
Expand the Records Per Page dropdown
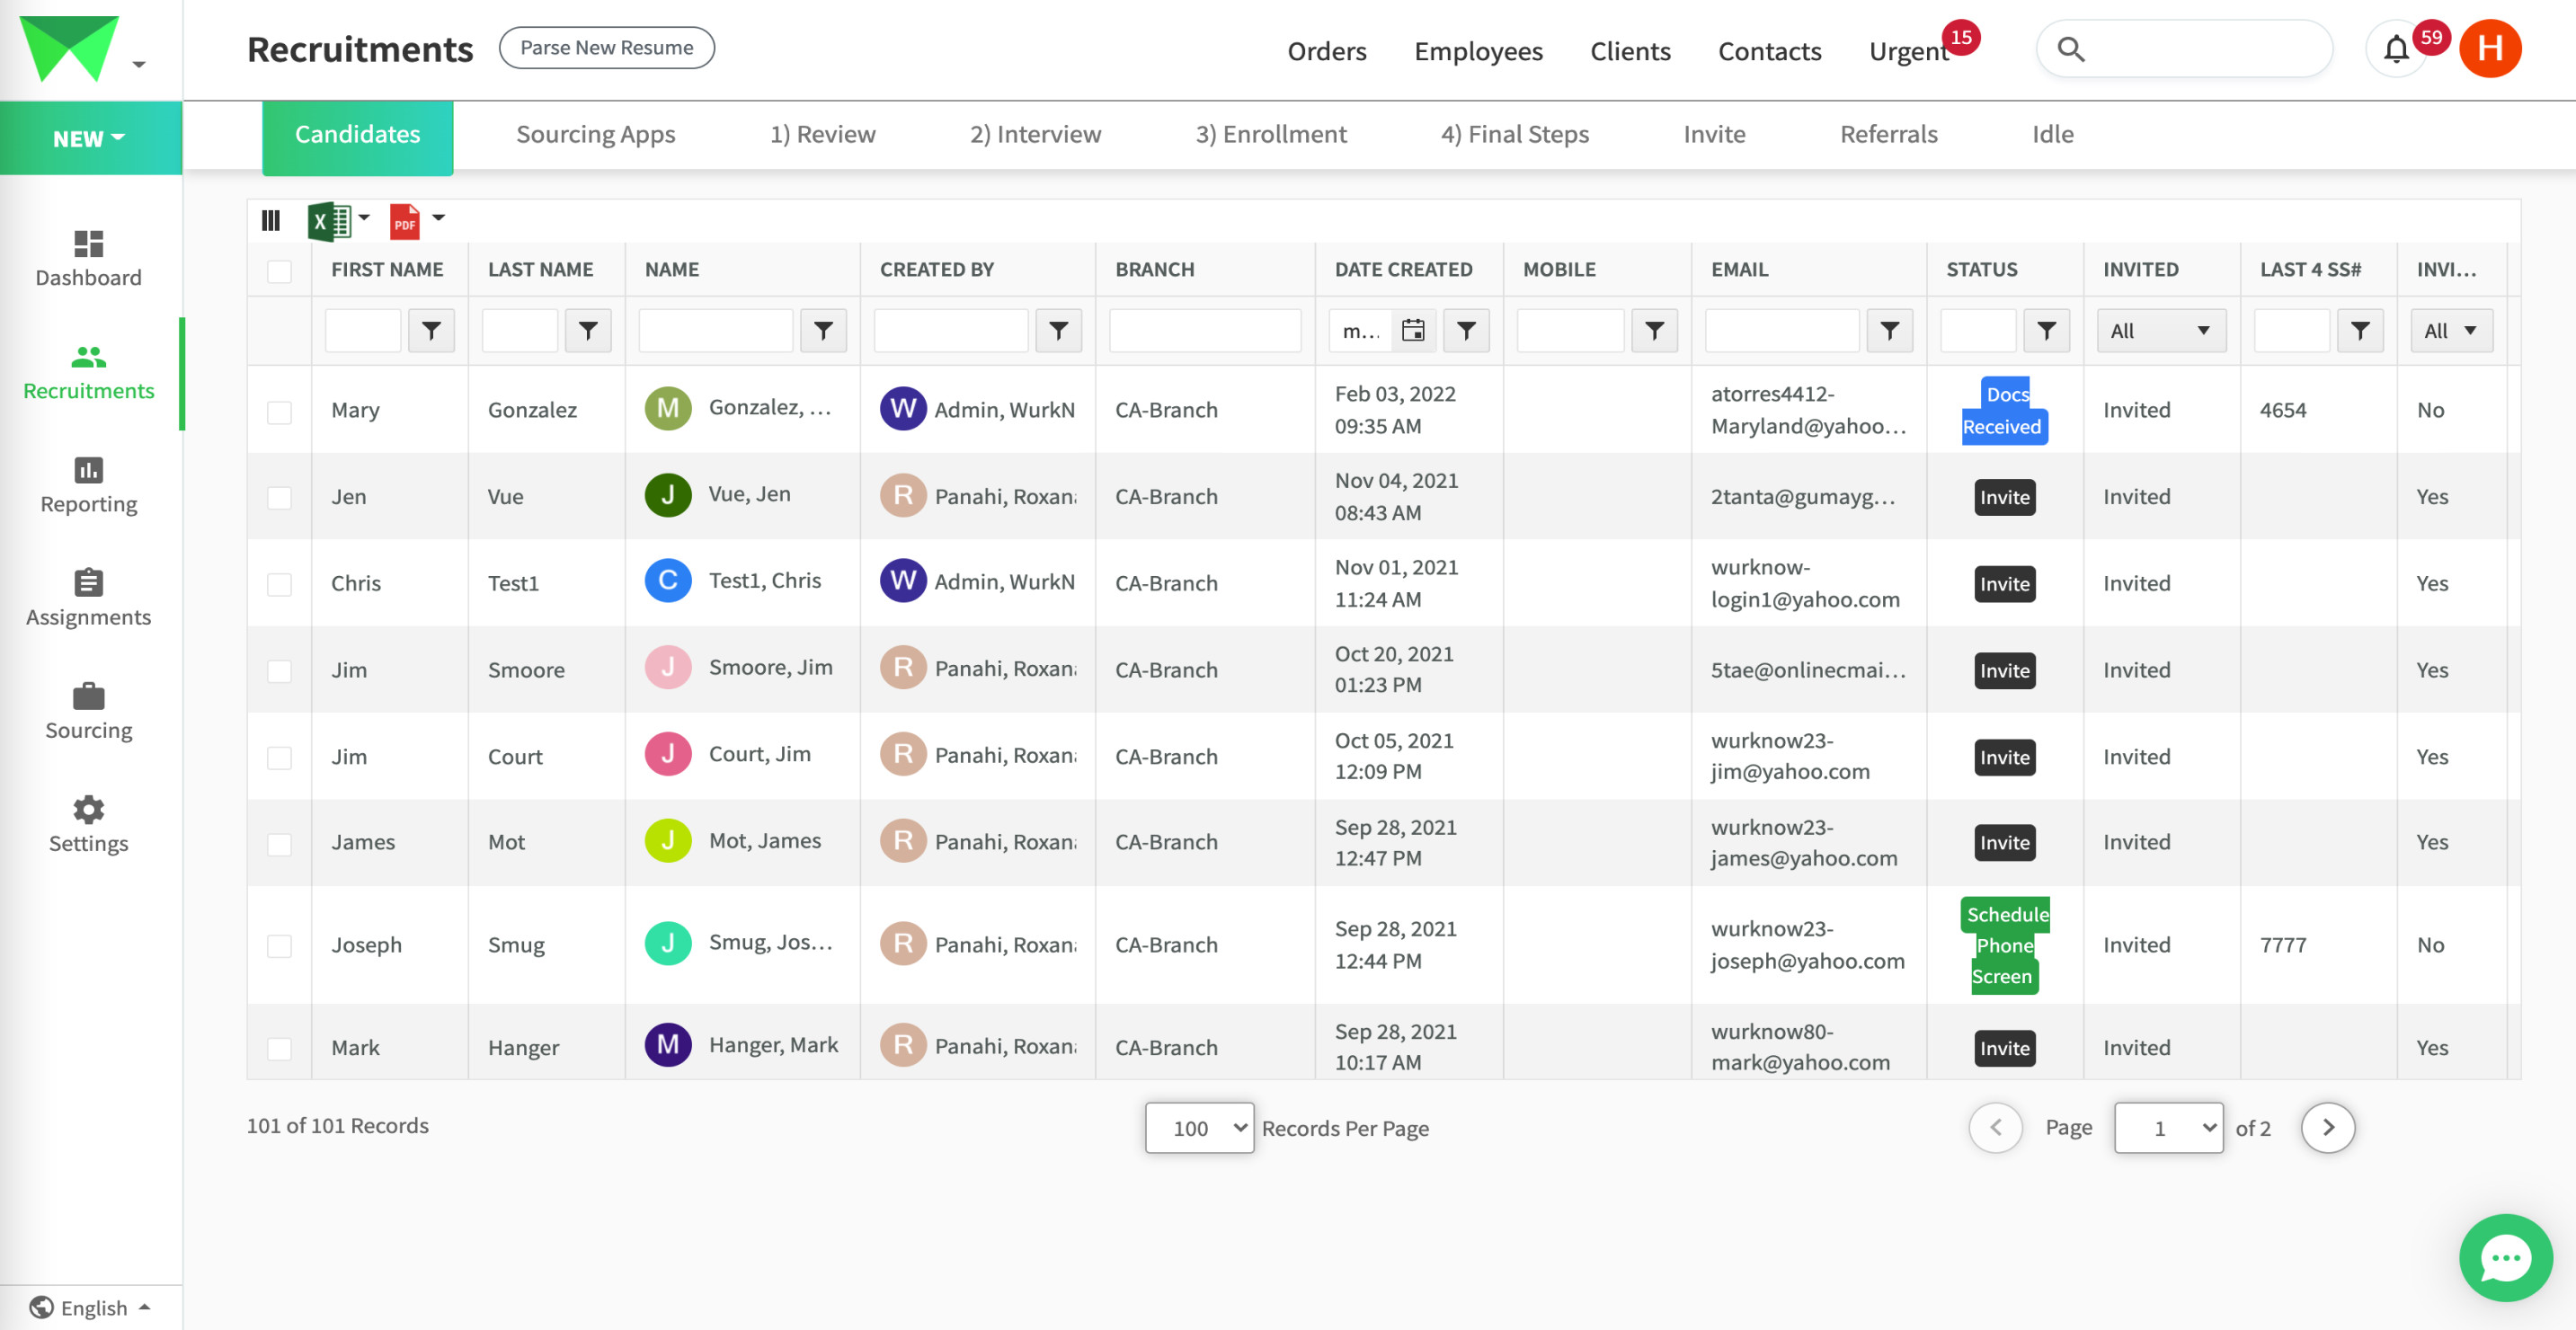point(1198,1127)
